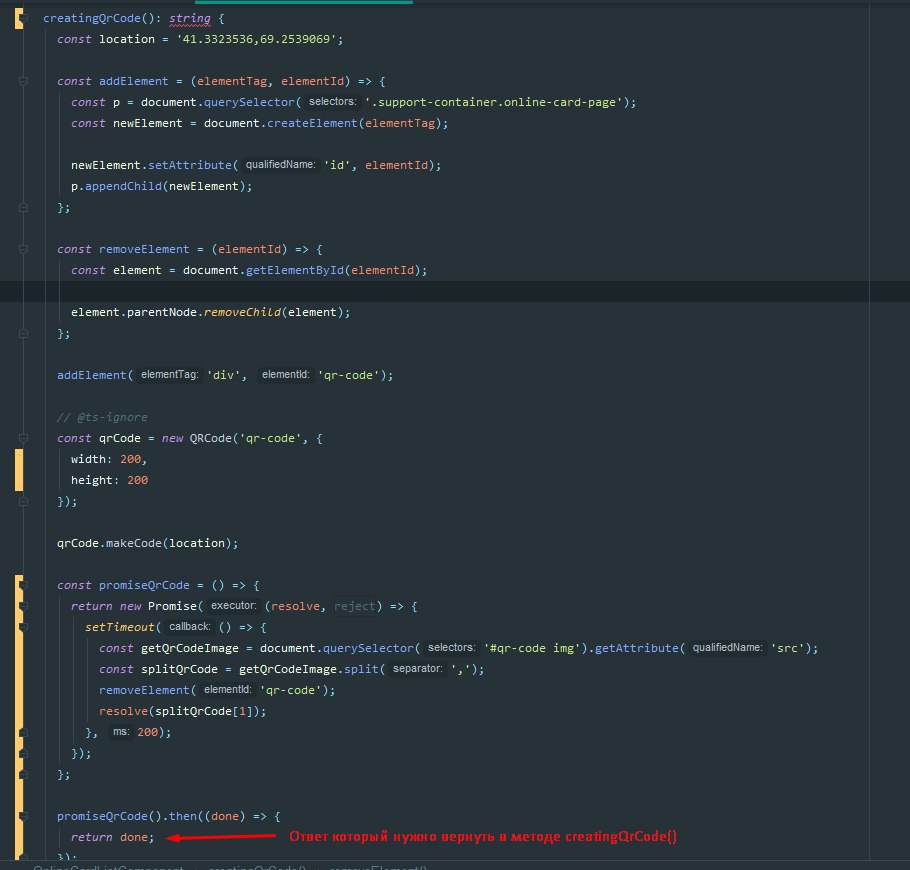The width and height of the screenshot is (910, 870).
Task: Click the 'ms:' parameter hint
Action: pyautogui.click(x=121, y=732)
